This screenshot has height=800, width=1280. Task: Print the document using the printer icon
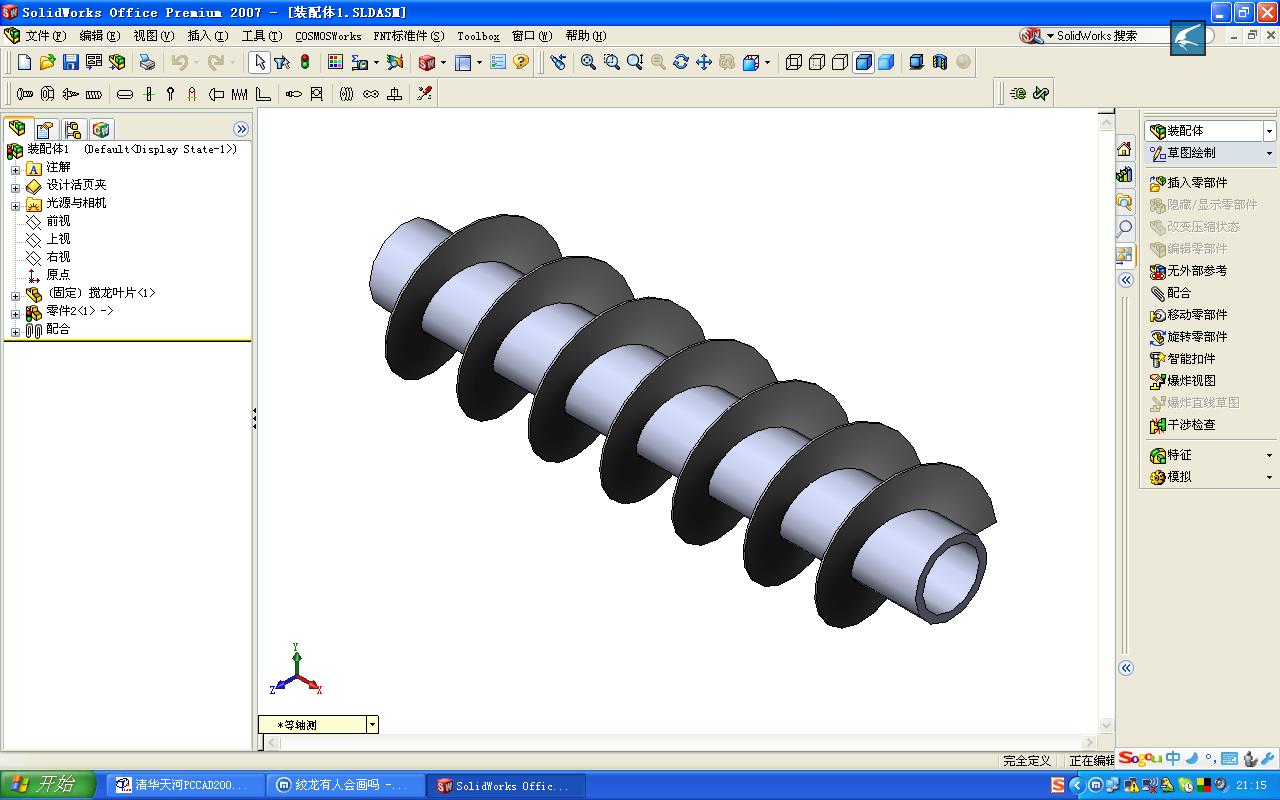[147, 62]
